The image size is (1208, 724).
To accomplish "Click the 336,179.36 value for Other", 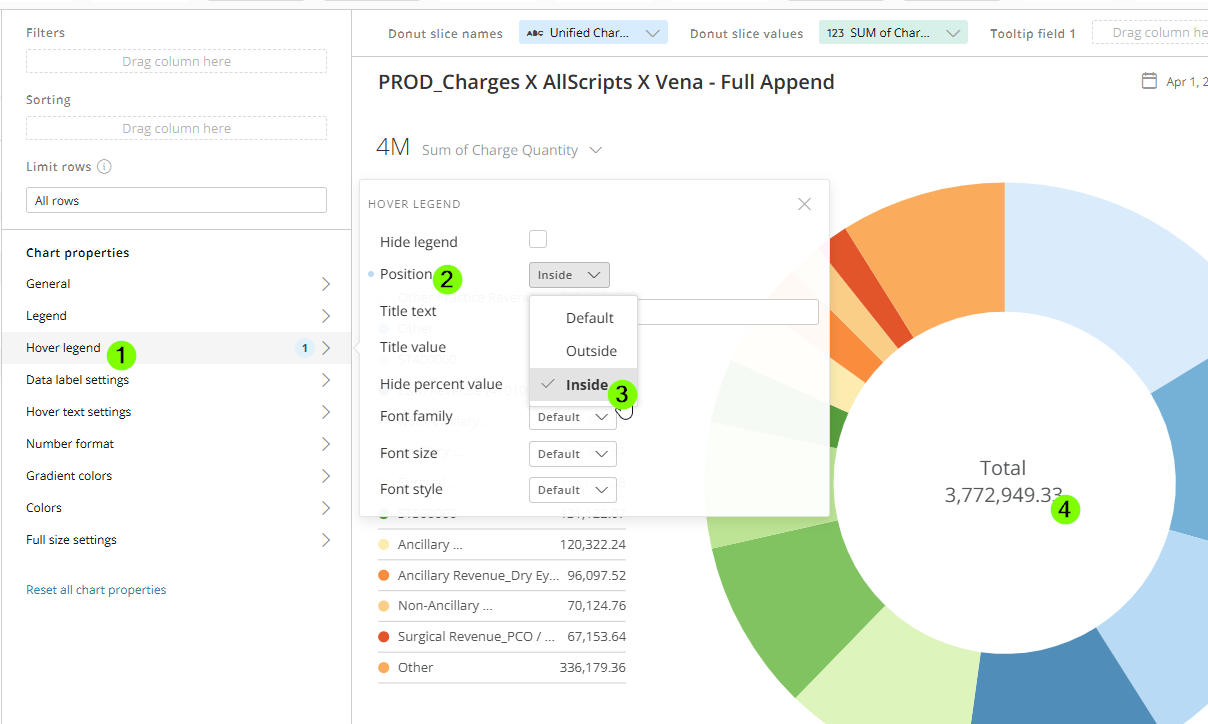I will [593, 668].
